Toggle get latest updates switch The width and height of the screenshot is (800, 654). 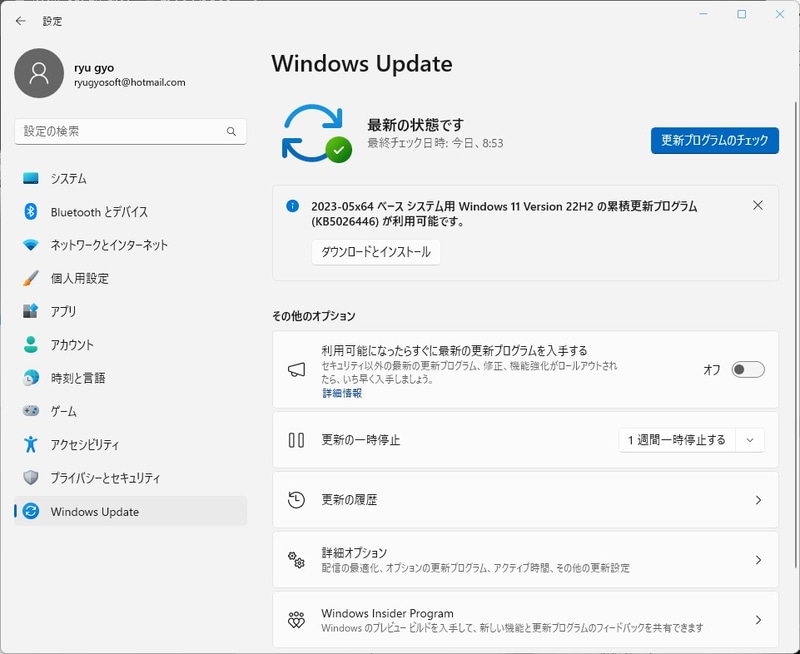click(x=748, y=369)
